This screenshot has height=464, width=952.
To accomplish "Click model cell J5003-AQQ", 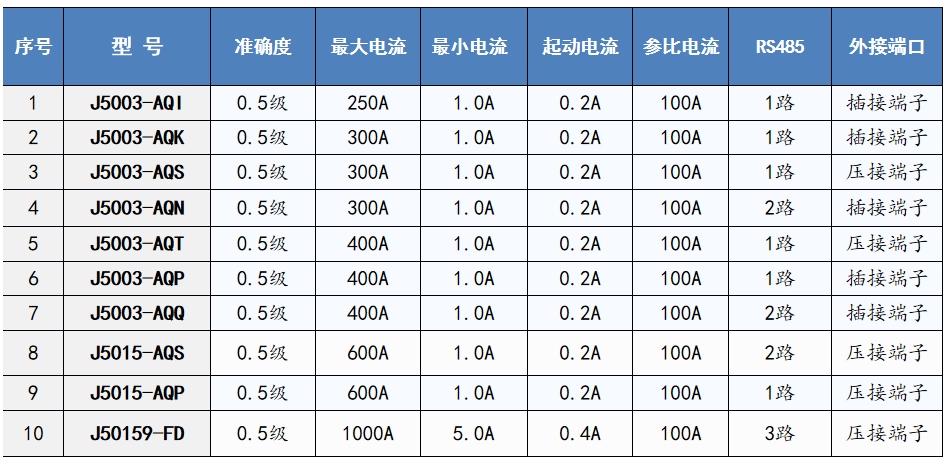I will (x=137, y=313).
